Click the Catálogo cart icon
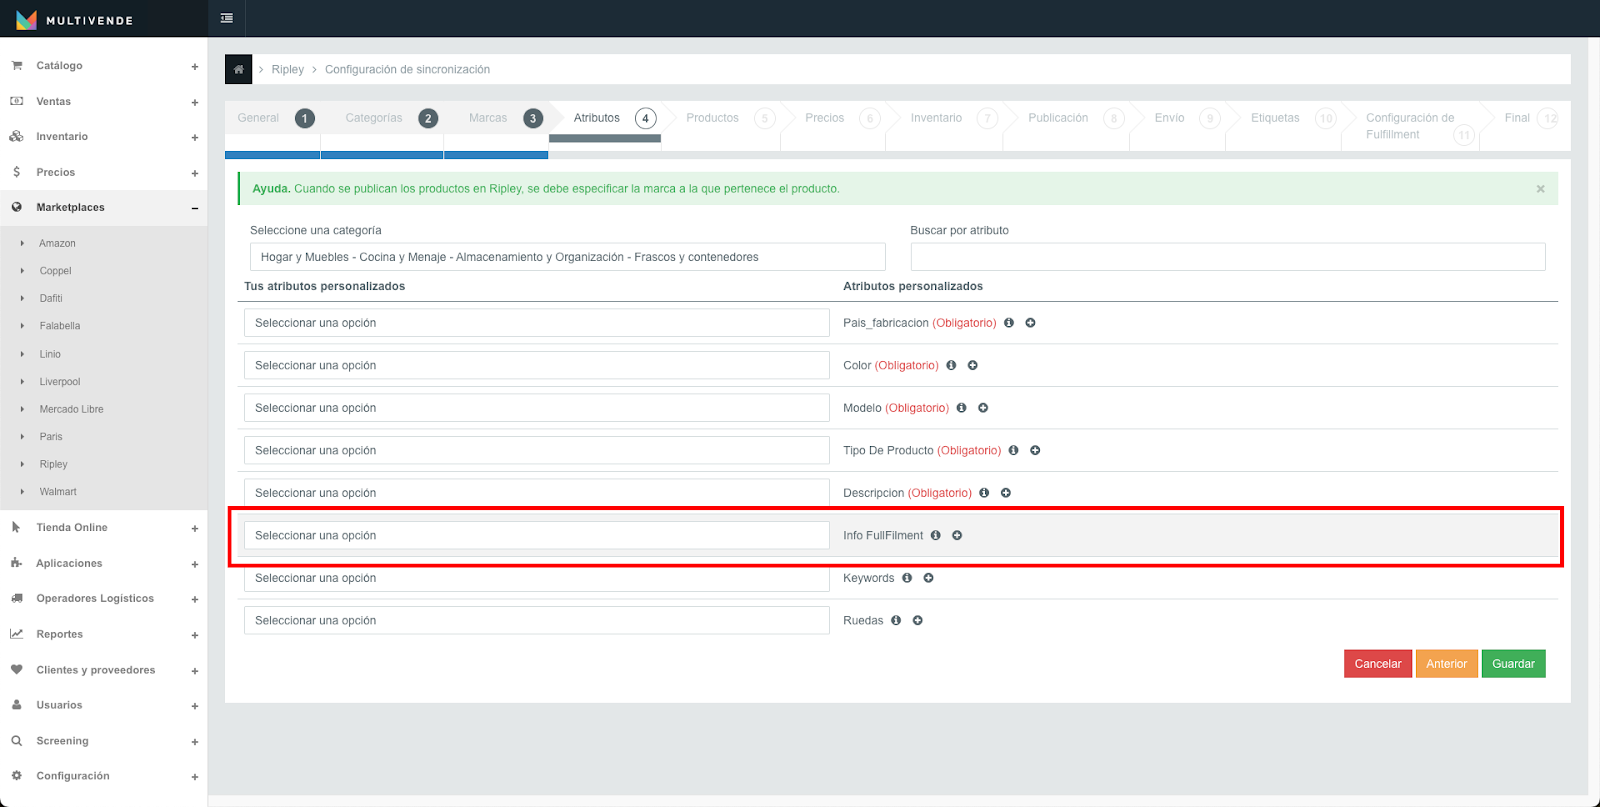This screenshot has width=1600, height=807. (x=16, y=65)
